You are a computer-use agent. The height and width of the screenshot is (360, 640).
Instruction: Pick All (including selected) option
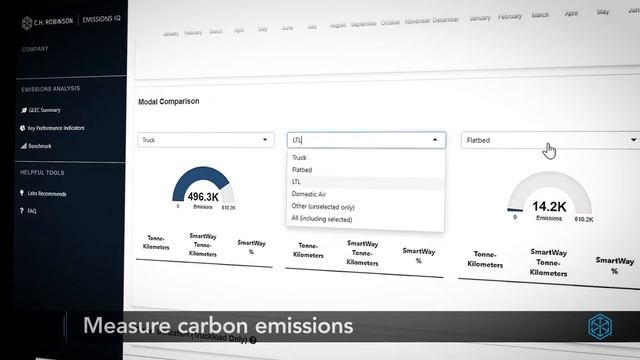coord(366,219)
